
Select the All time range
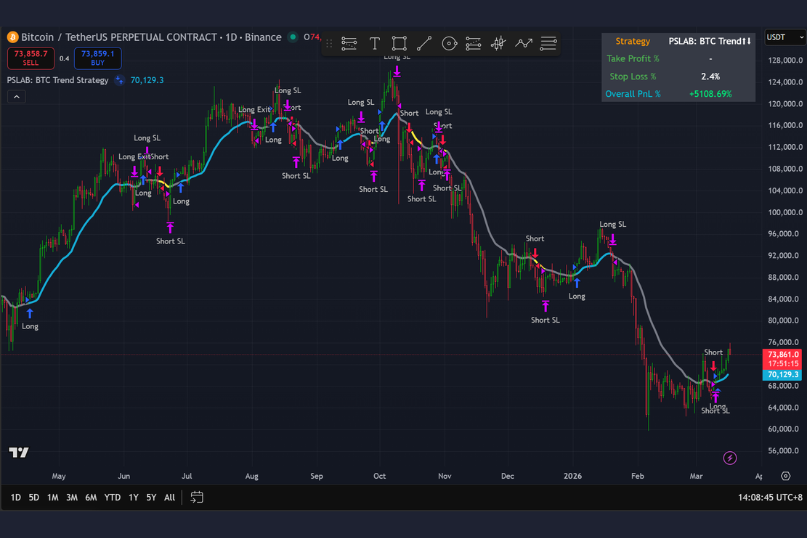(x=169, y=497)
